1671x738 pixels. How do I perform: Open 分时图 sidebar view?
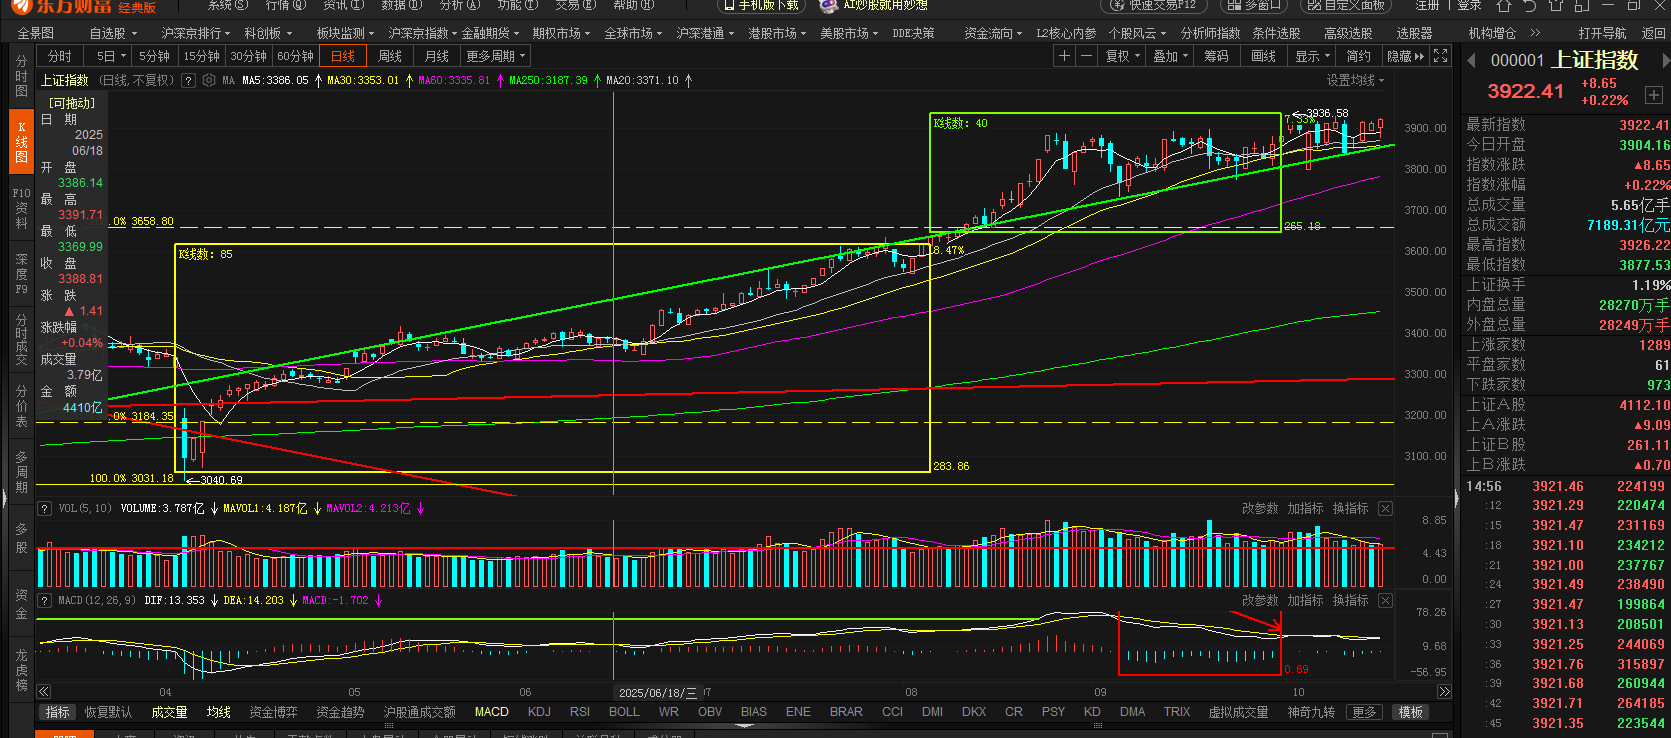21,76
